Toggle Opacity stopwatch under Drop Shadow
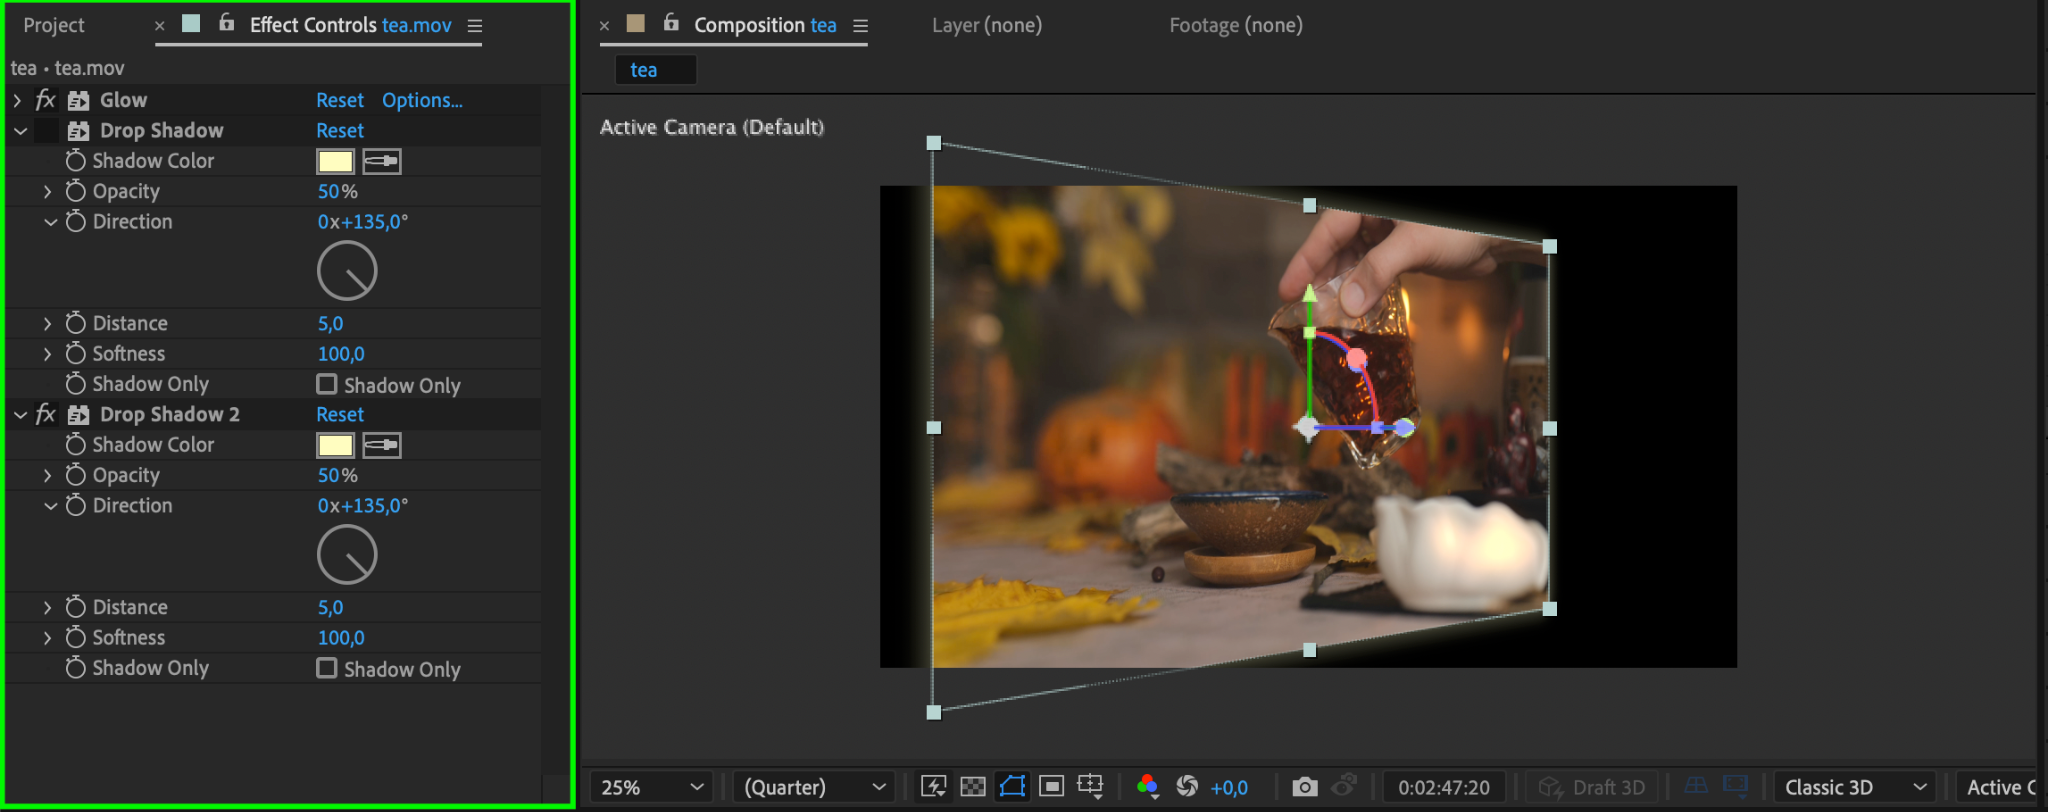 pos(76,191)
